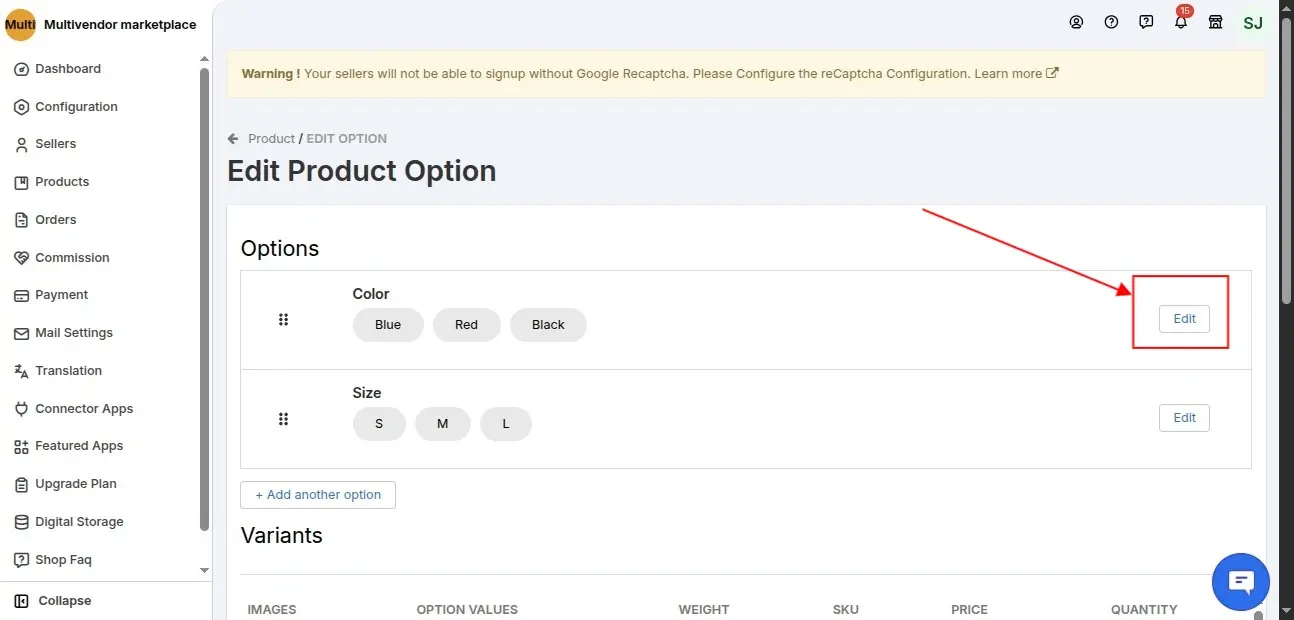
Task: Open Mail Settings in the sidebar
Action: [73, 333]
